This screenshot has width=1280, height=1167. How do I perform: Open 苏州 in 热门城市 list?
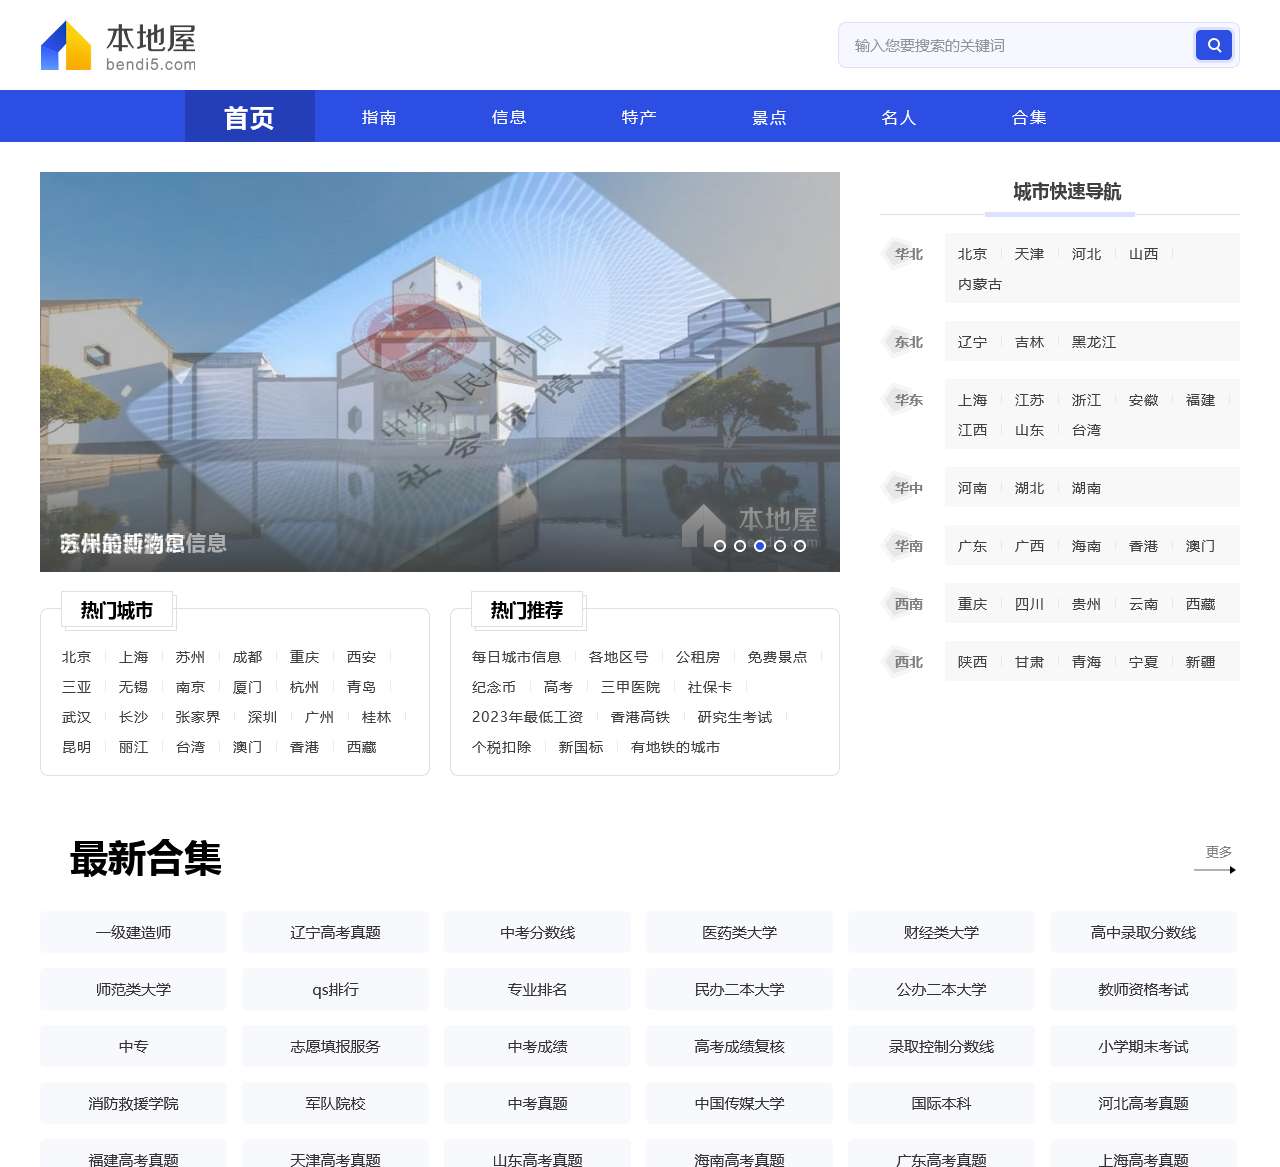[190, 657]
